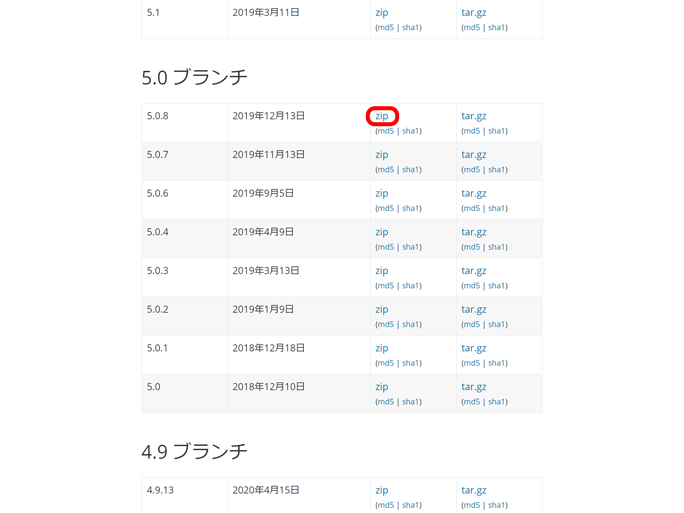The height and width of the screenshot is (513, 684).
Task: Download zip for version 5.0.2
Action: 382,310
